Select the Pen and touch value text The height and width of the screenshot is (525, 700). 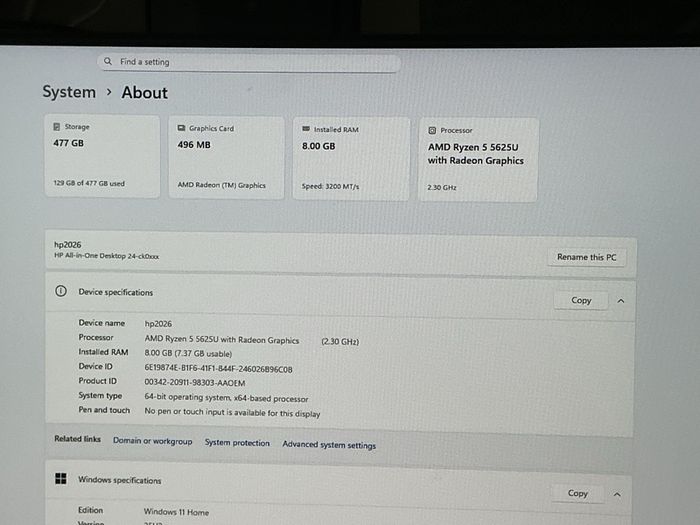pyautogui.click(x=232, y=412)
